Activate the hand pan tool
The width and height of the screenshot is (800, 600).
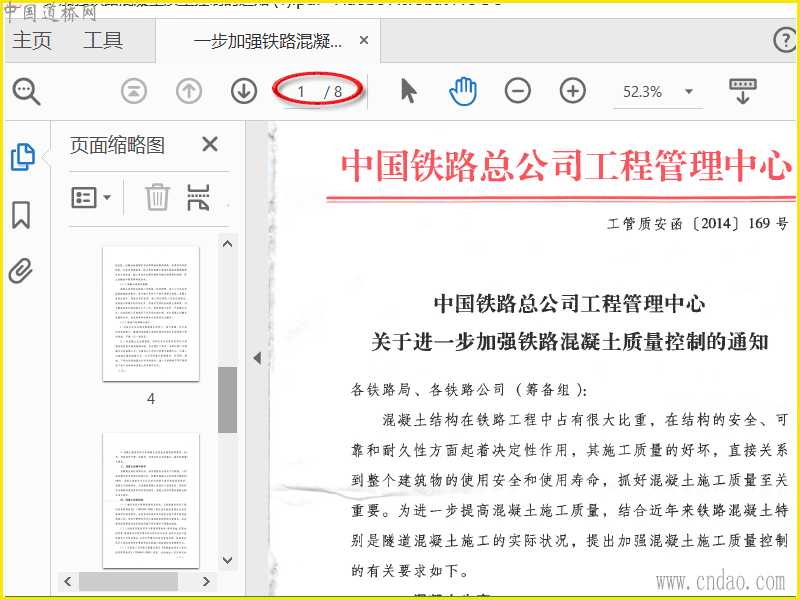(x=463, y=91)
